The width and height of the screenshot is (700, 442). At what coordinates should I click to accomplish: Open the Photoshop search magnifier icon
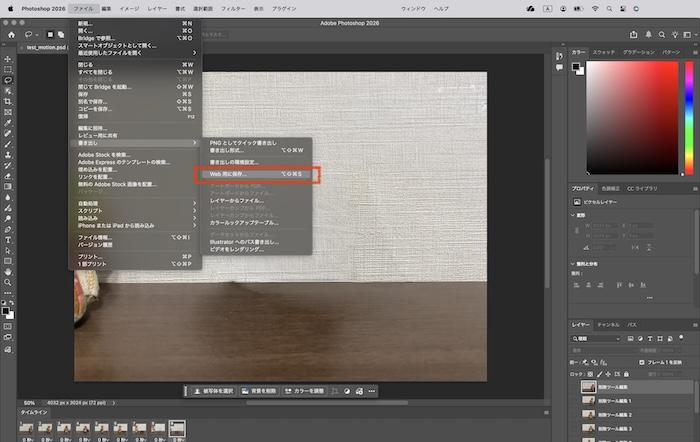pos(662,35)
